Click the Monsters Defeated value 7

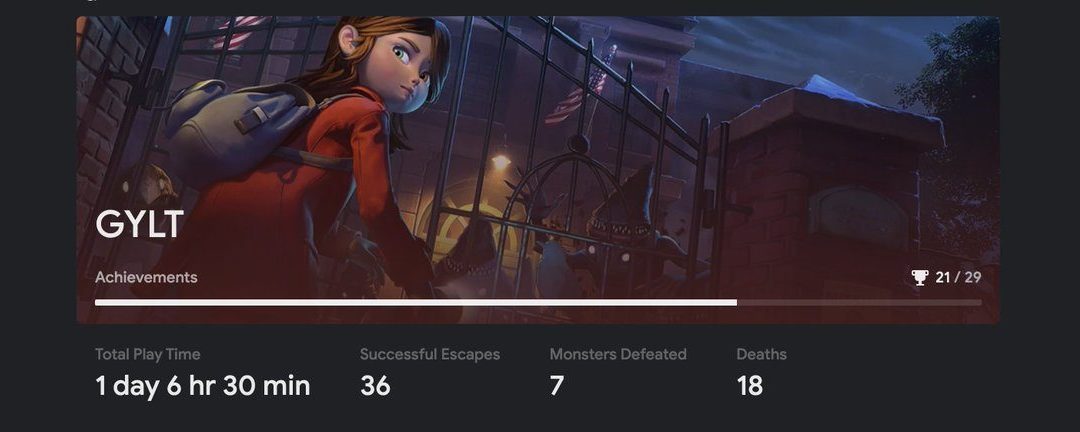[557, 386]
